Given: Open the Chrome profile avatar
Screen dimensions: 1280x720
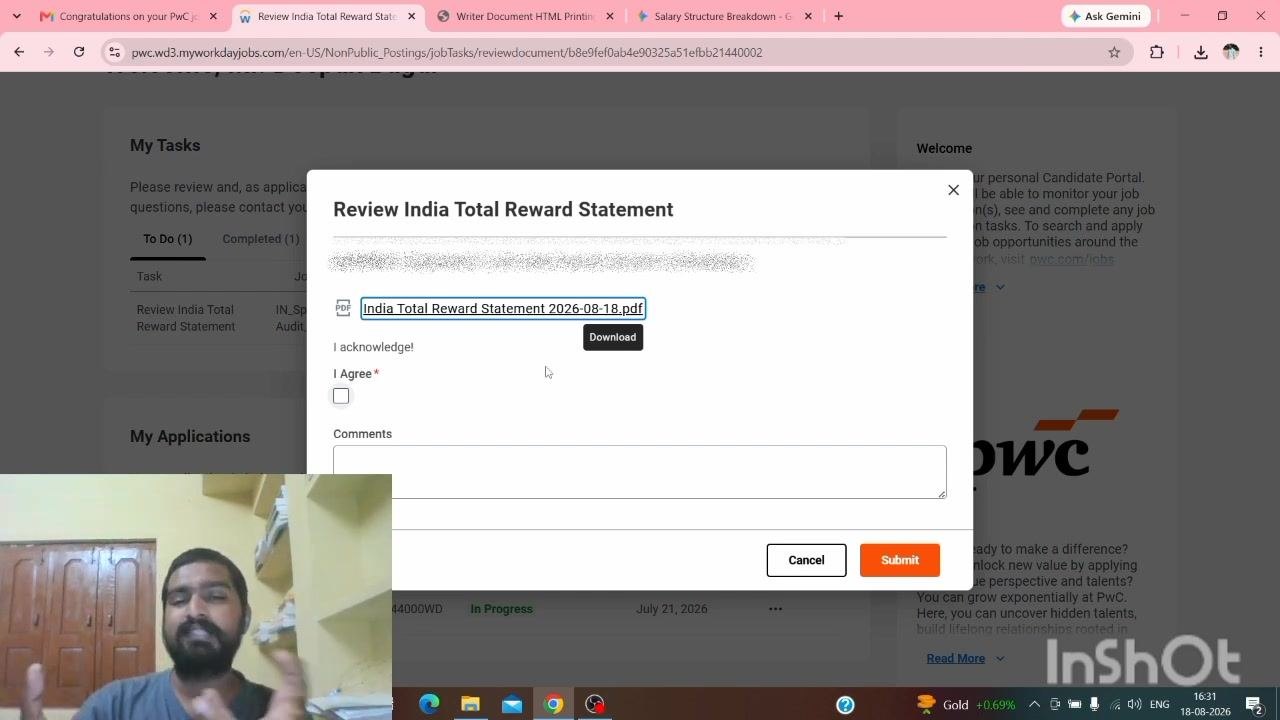Looking at the screenshot, I should click(1231, 52).
